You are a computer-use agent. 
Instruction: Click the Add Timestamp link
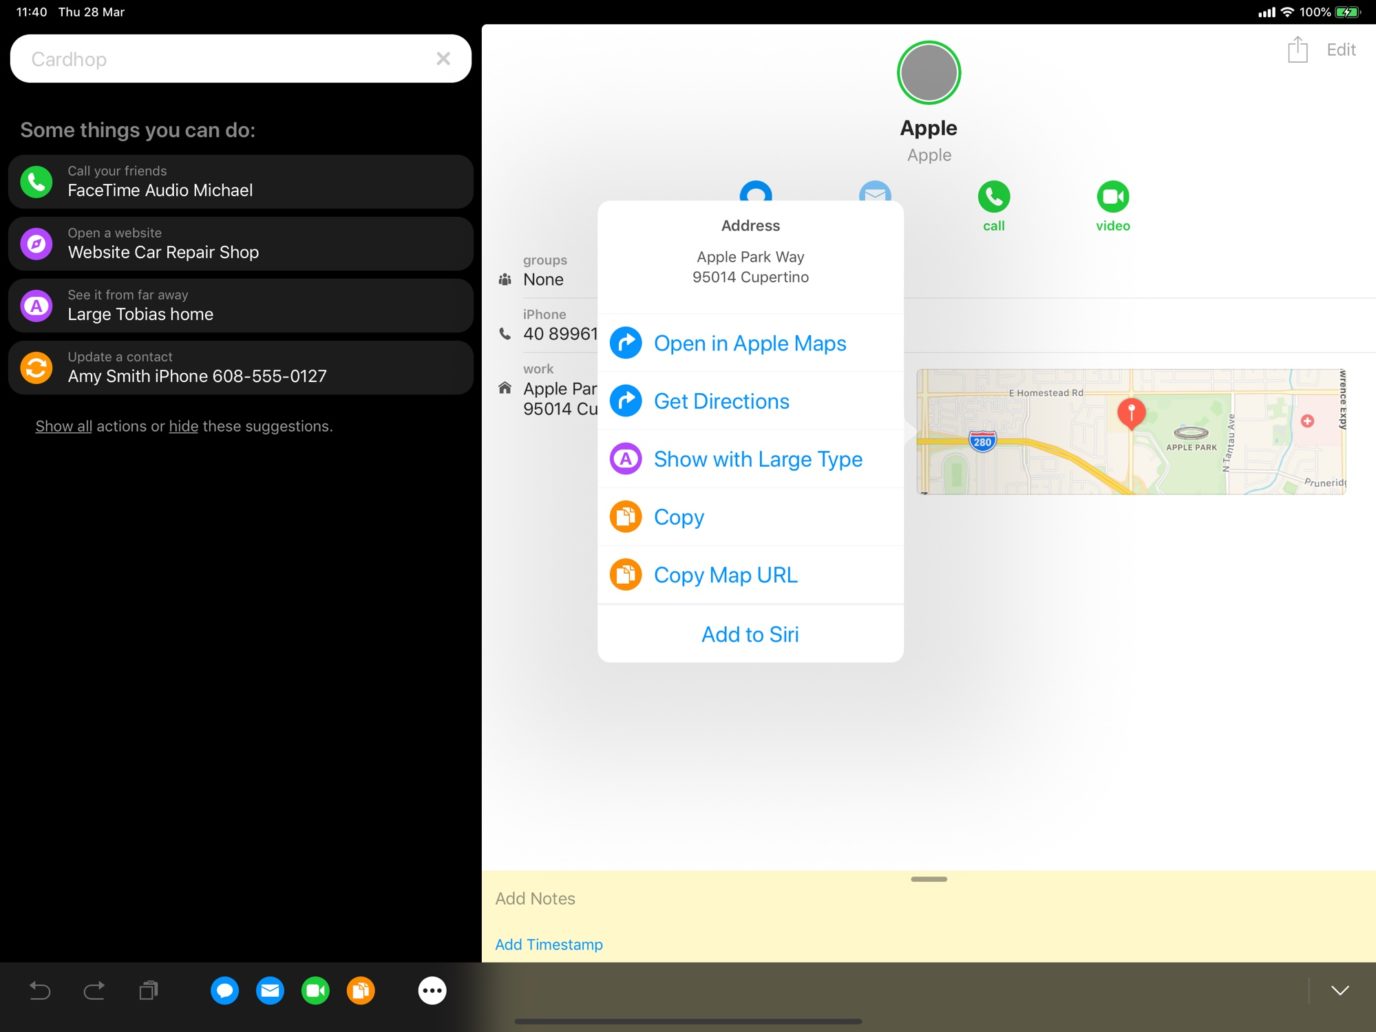[x=548, y=944]
